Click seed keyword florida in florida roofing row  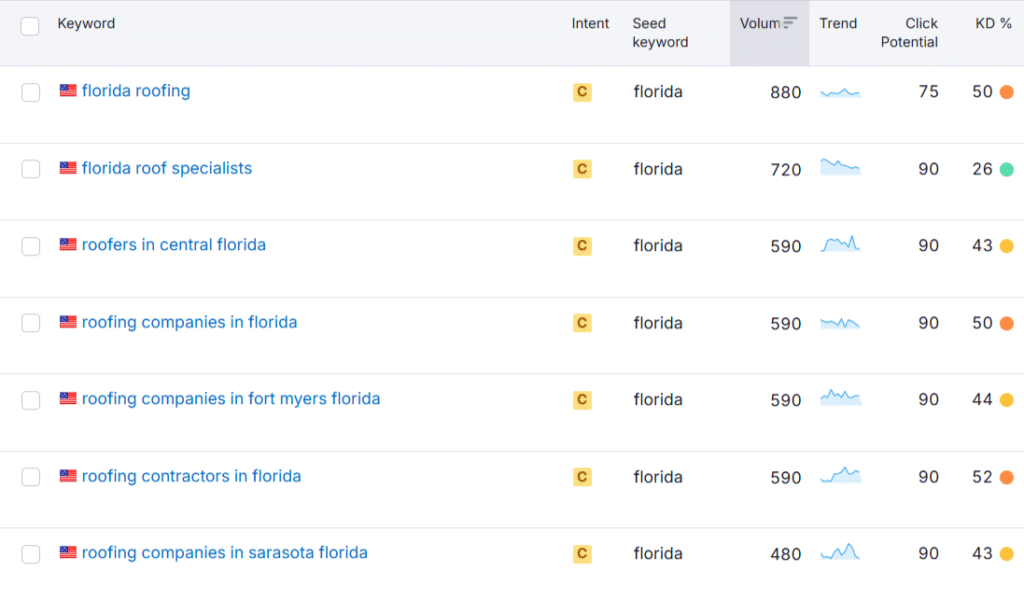pos(658,92)
